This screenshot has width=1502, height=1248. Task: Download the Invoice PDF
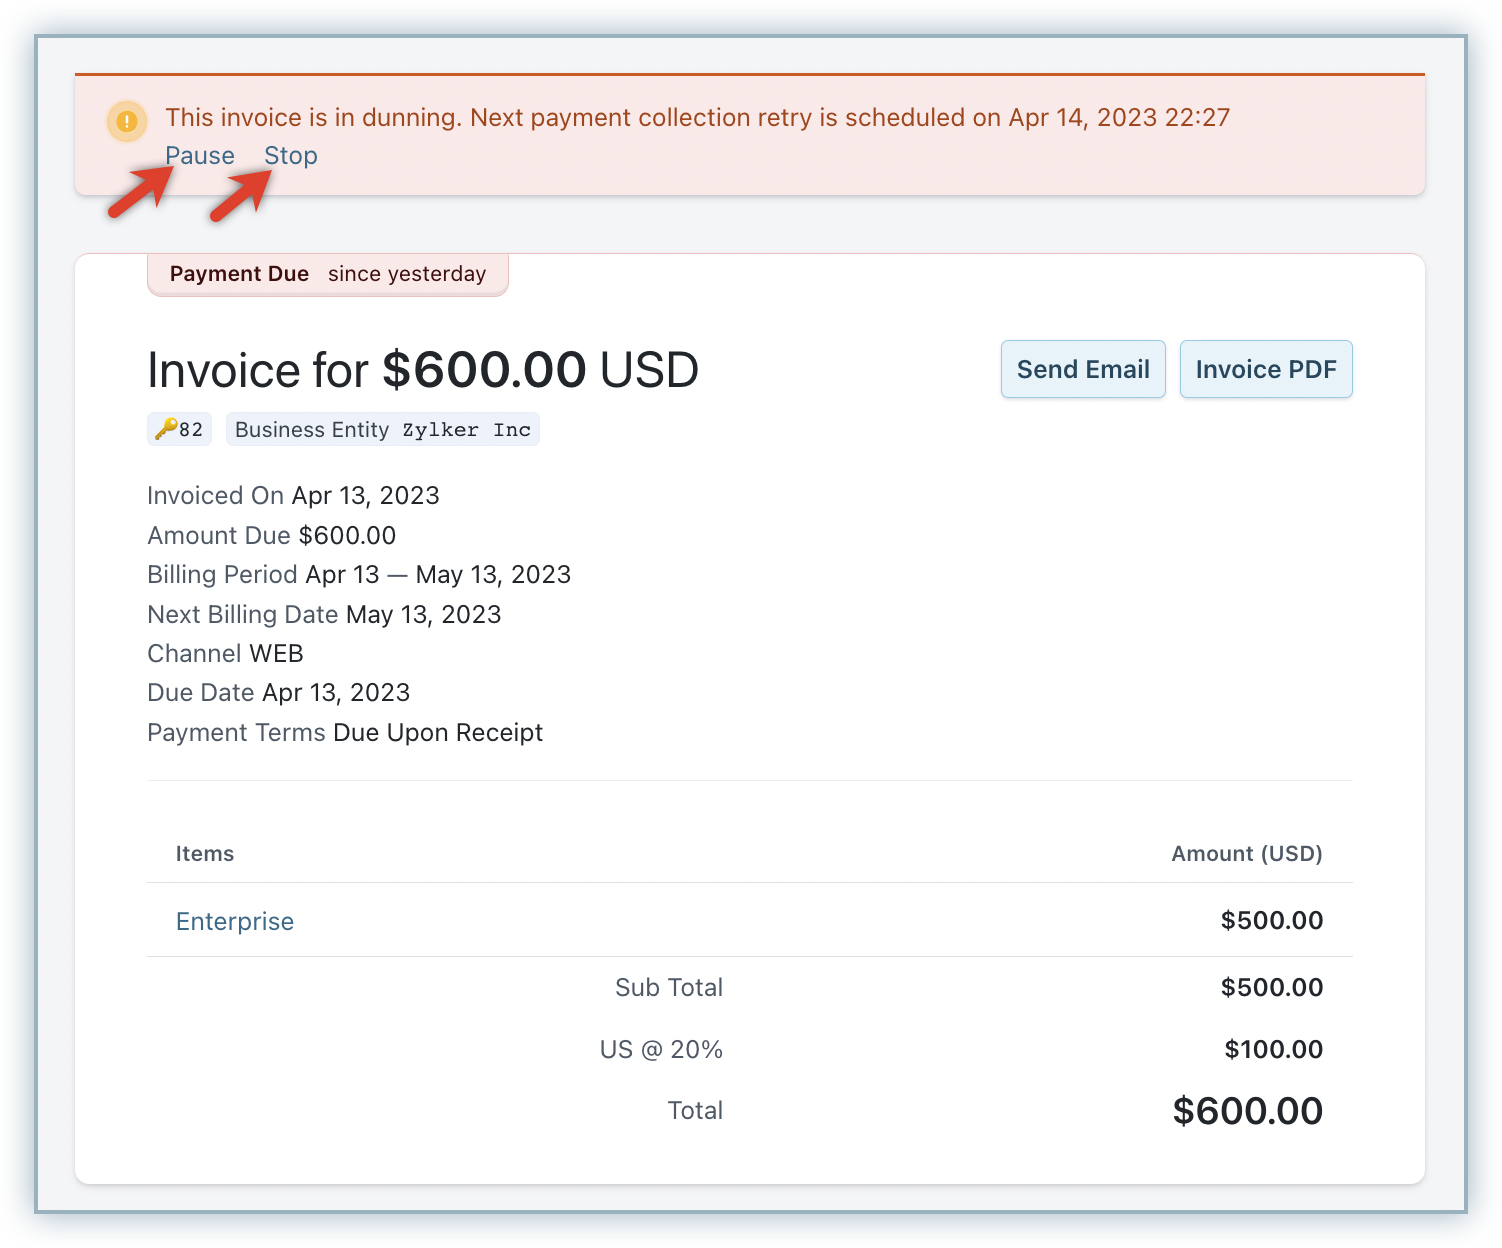[x=1265, y=369]
